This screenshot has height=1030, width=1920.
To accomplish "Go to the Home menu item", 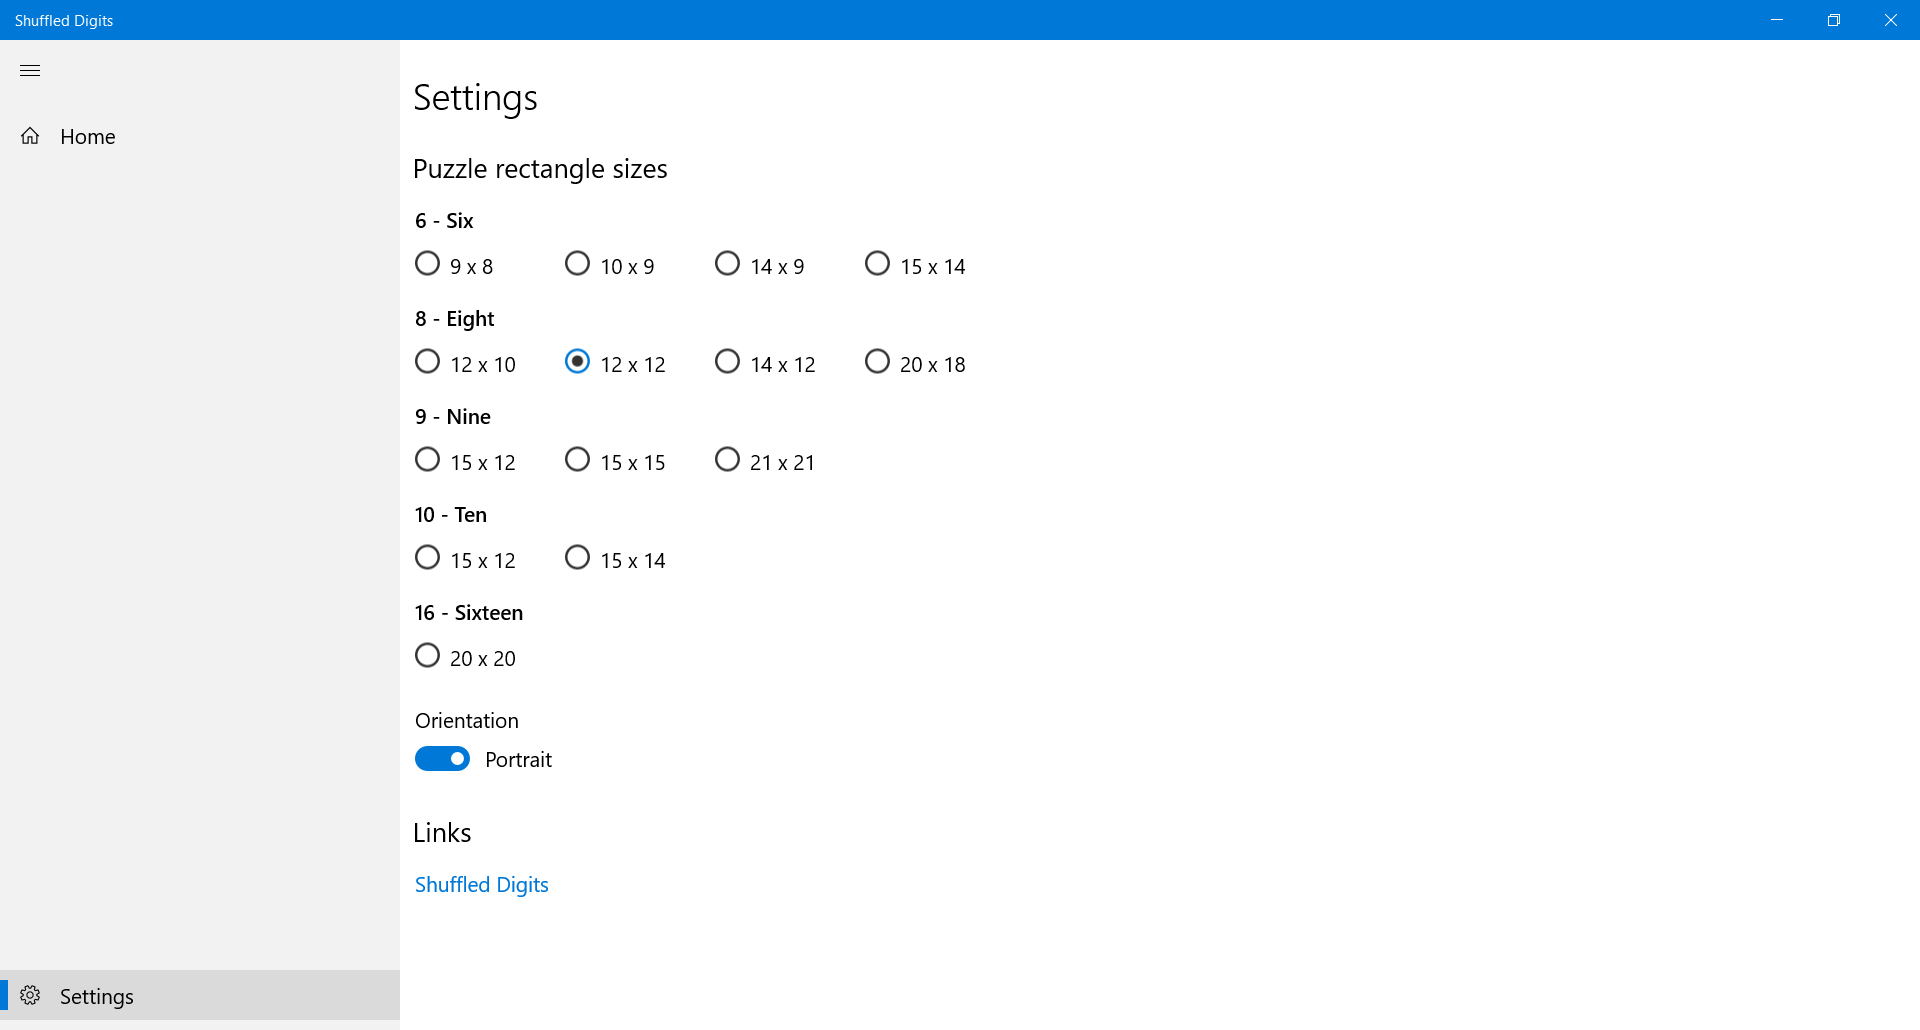I will pyautogui.click(x=88, y=137).
